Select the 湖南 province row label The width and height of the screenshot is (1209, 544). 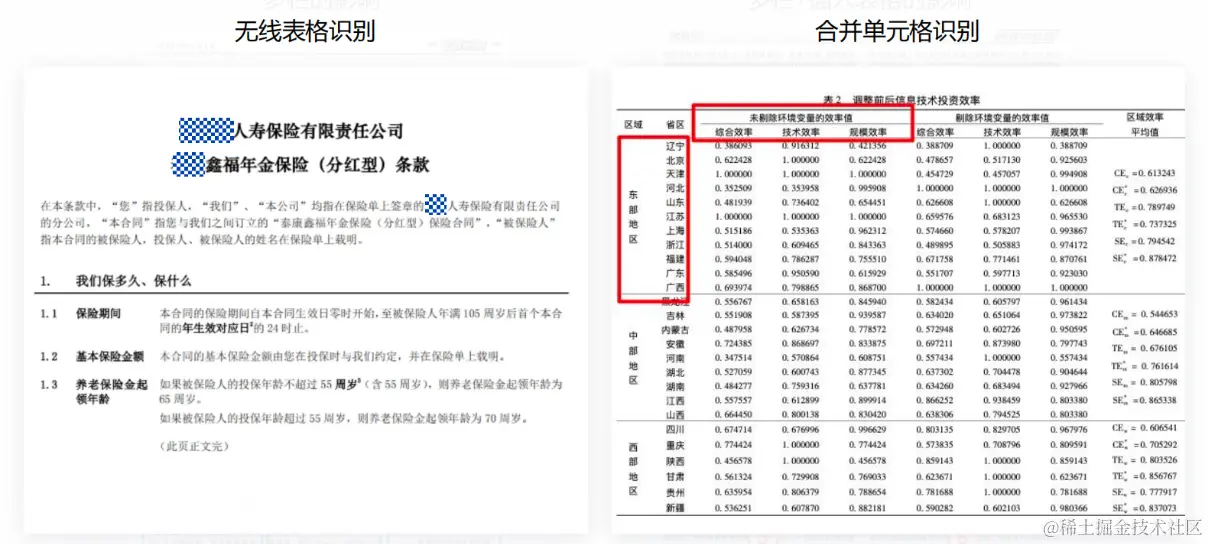(675, 386)
